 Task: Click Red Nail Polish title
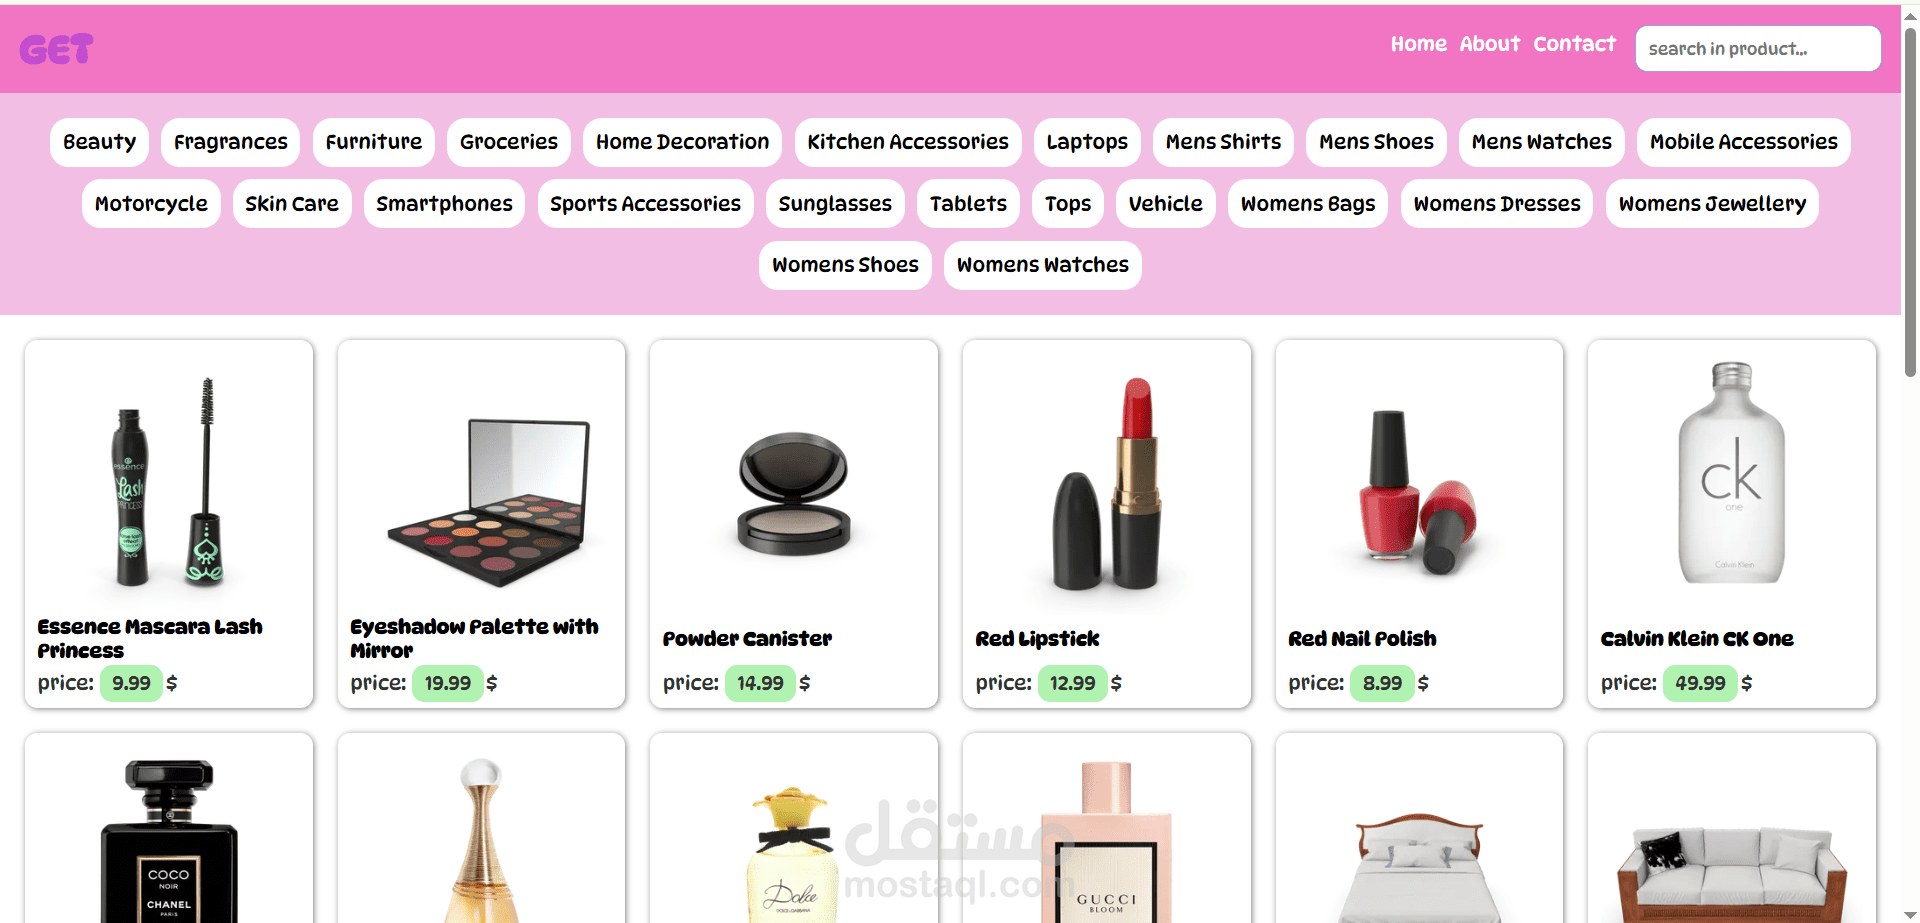(1362, 639)
